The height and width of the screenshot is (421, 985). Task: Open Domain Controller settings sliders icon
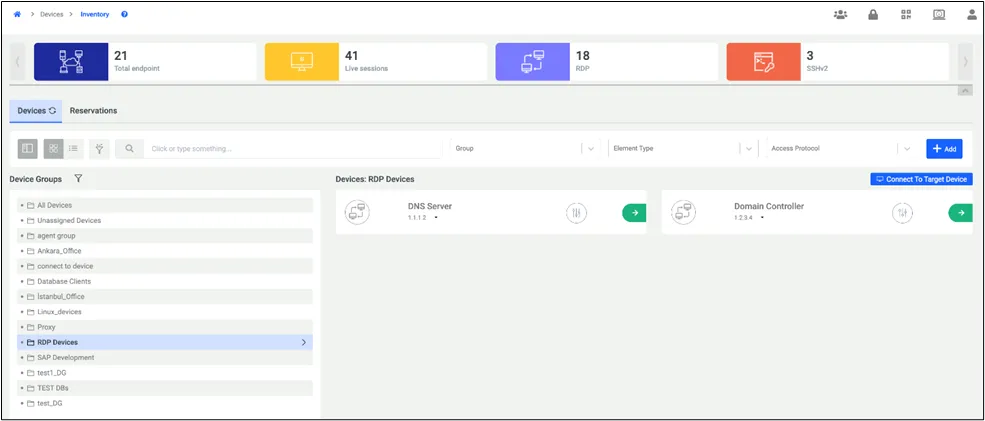[x=903, y=213]
